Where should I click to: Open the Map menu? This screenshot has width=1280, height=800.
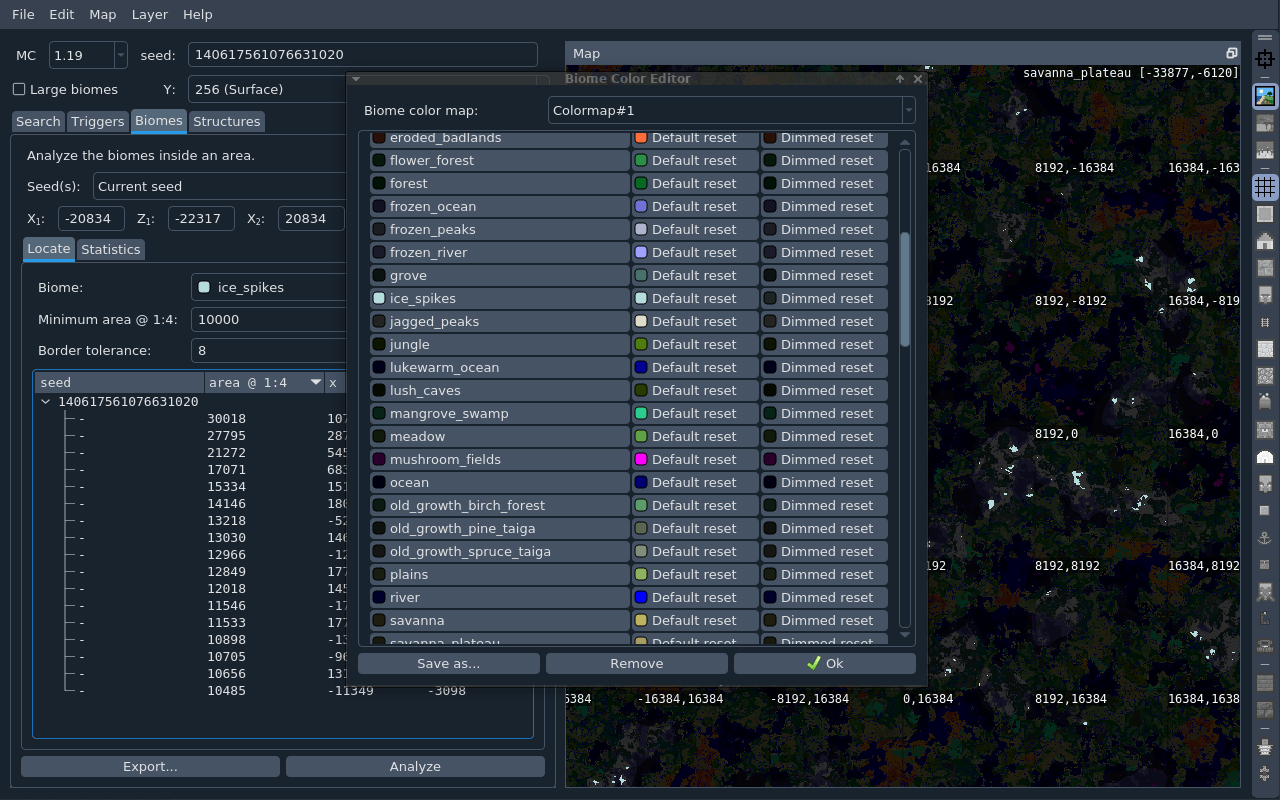(102, 15)
